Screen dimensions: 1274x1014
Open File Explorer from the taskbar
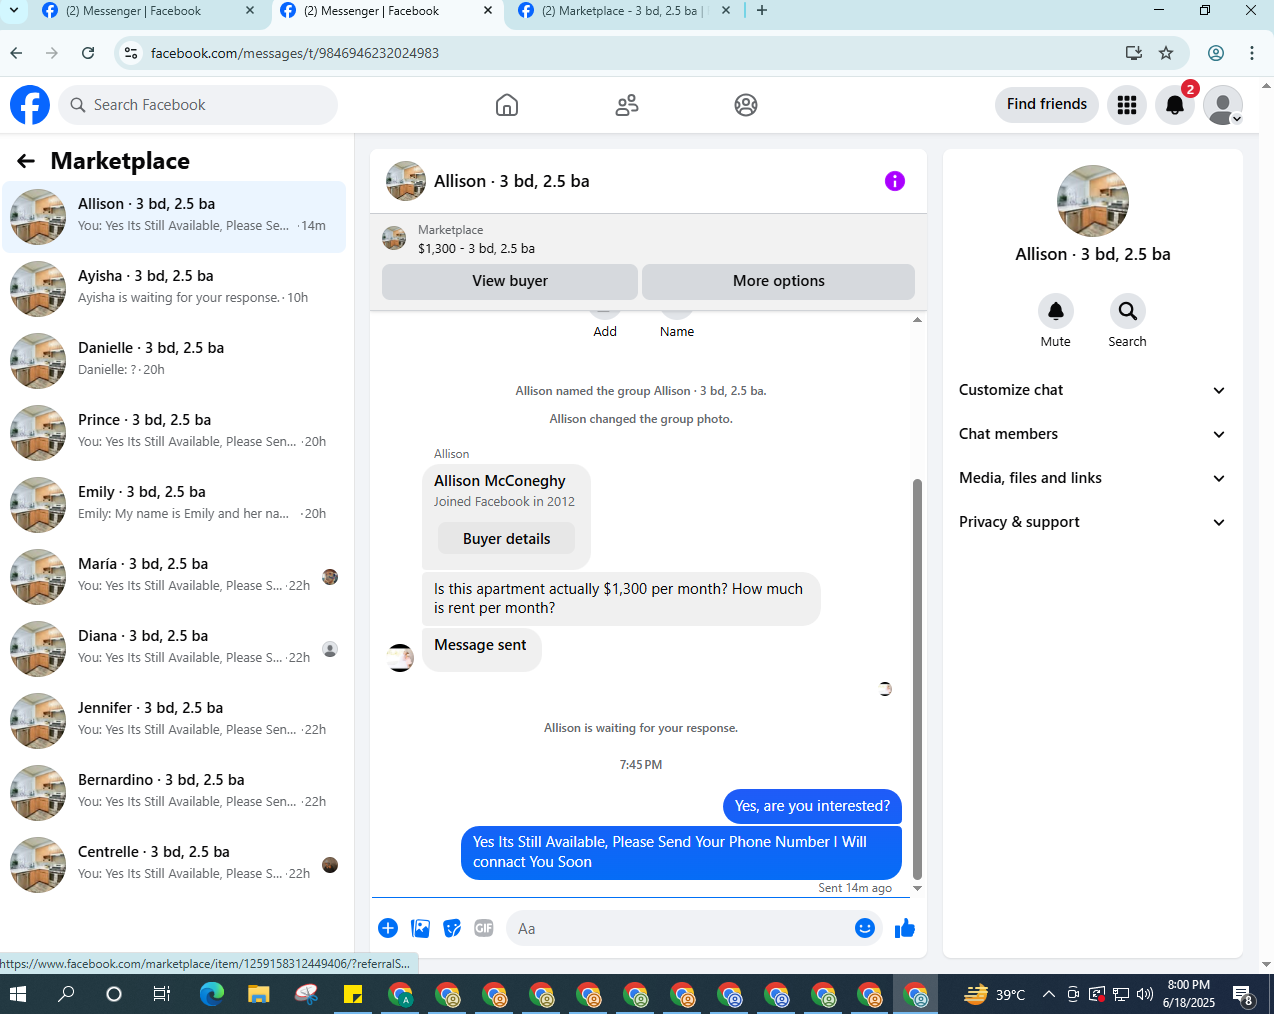coord(259,994)
